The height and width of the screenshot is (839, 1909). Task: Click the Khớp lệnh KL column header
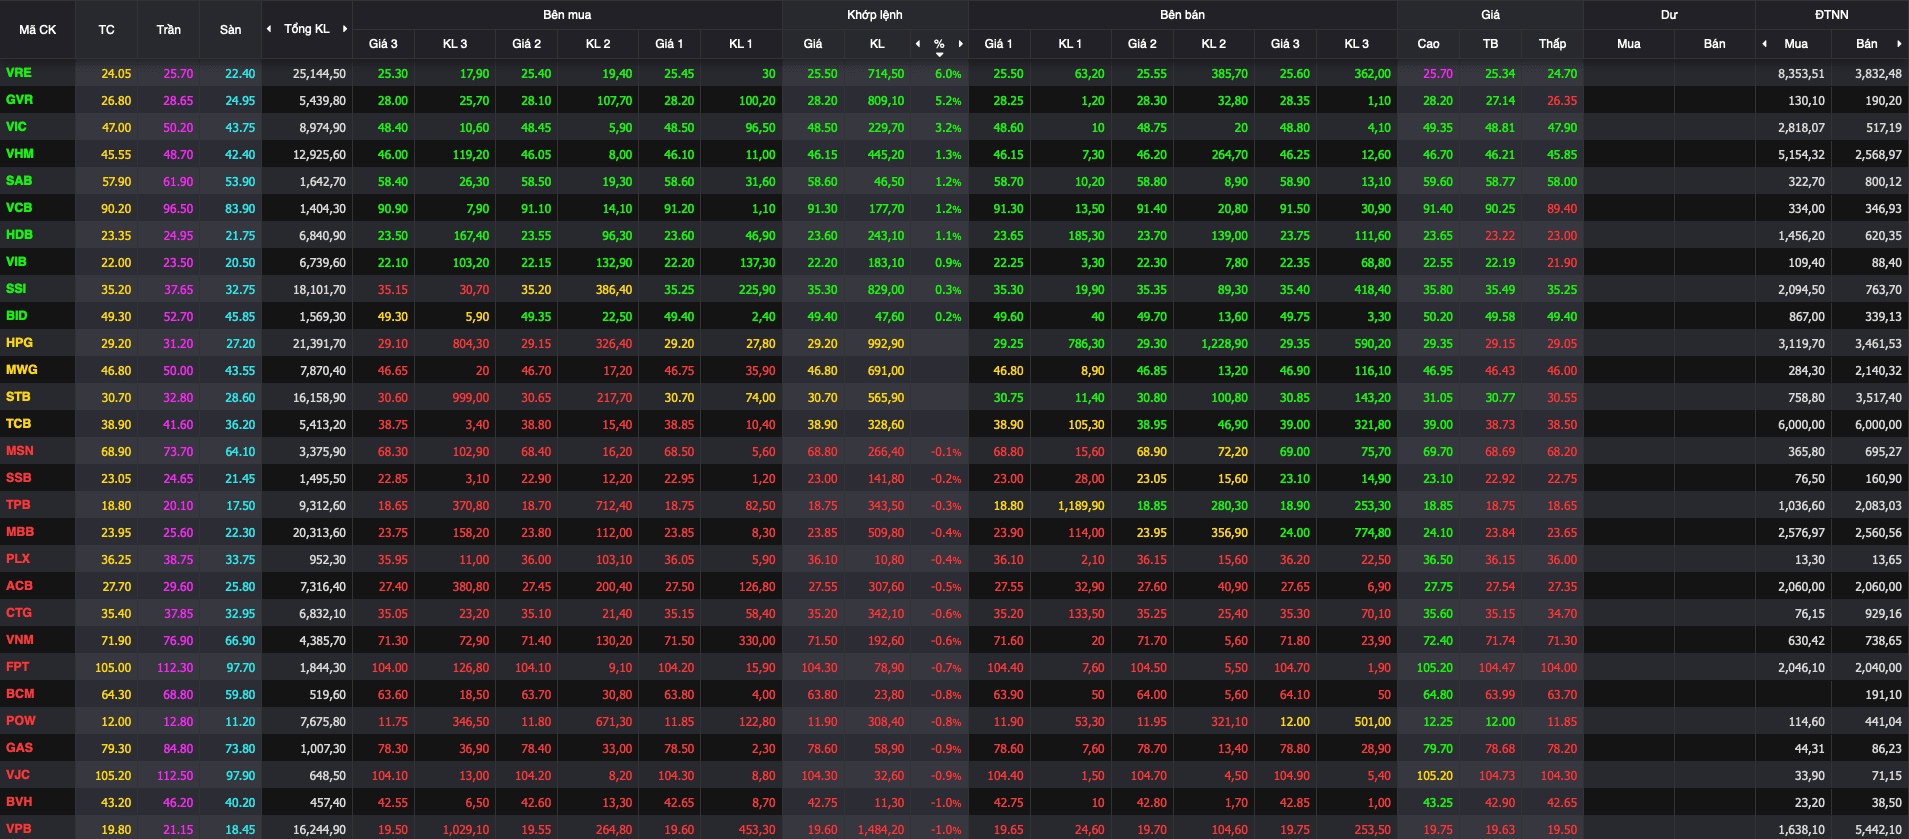click(x=877, y=44)
